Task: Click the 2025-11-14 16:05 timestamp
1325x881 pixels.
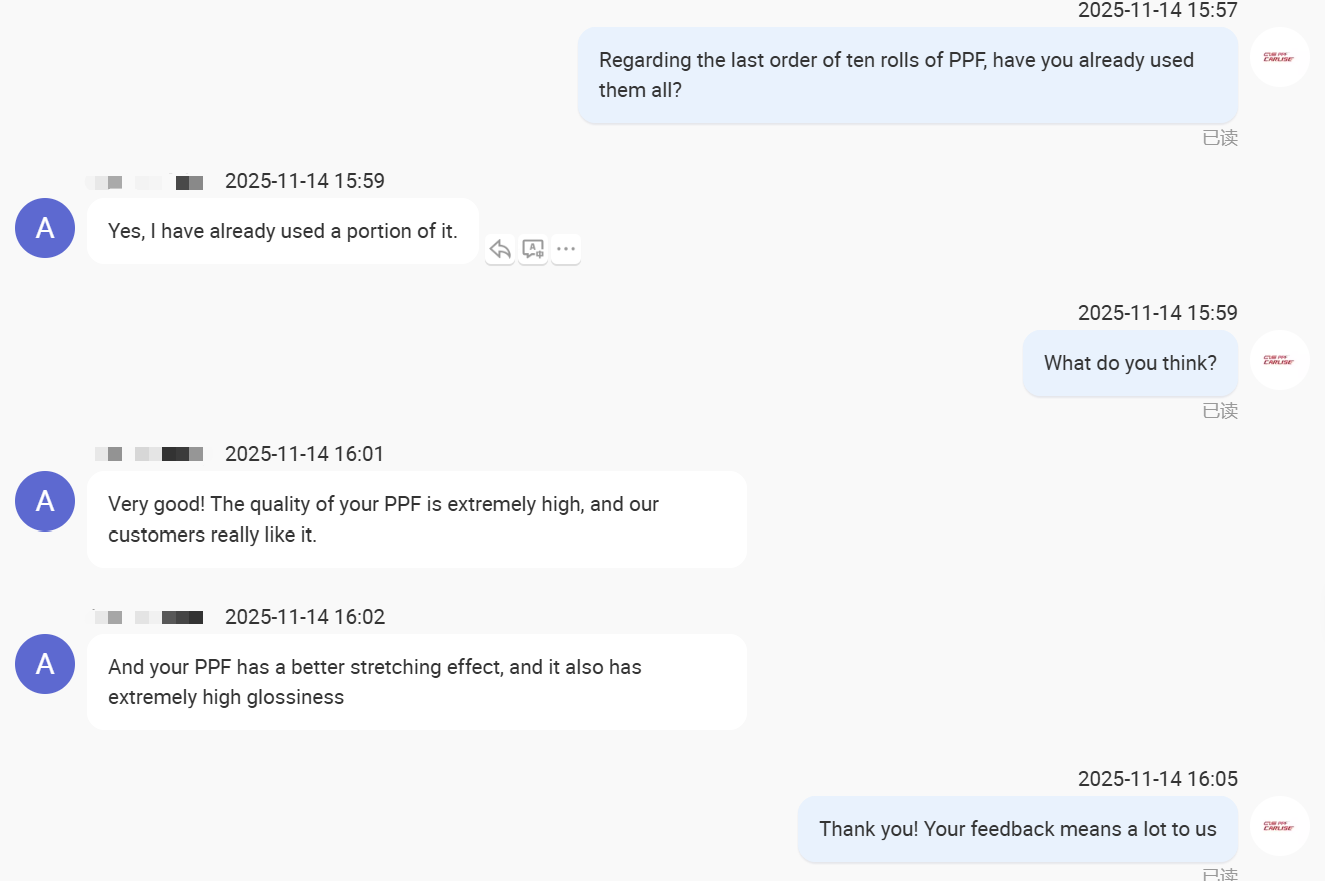Action: coord(1157,779)
